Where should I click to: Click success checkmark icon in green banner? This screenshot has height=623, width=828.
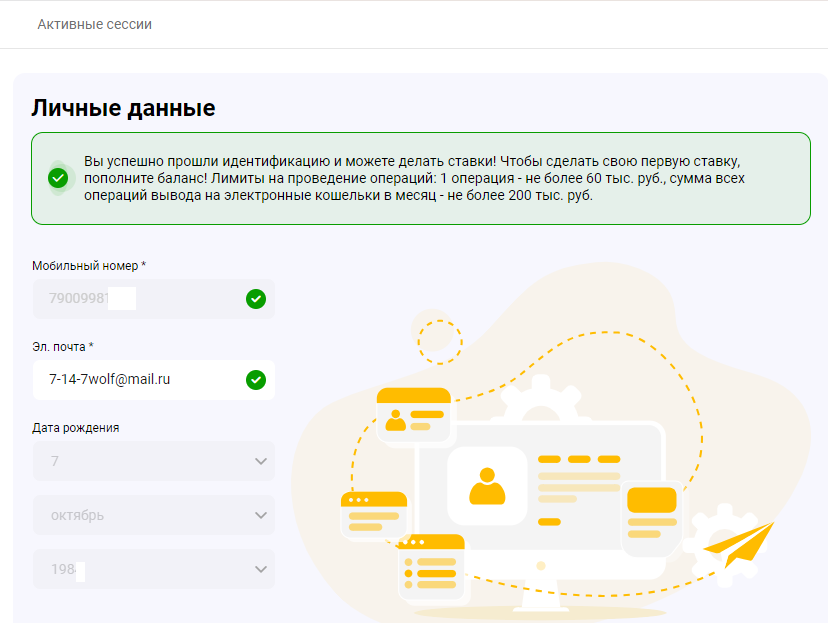point(58,178)
